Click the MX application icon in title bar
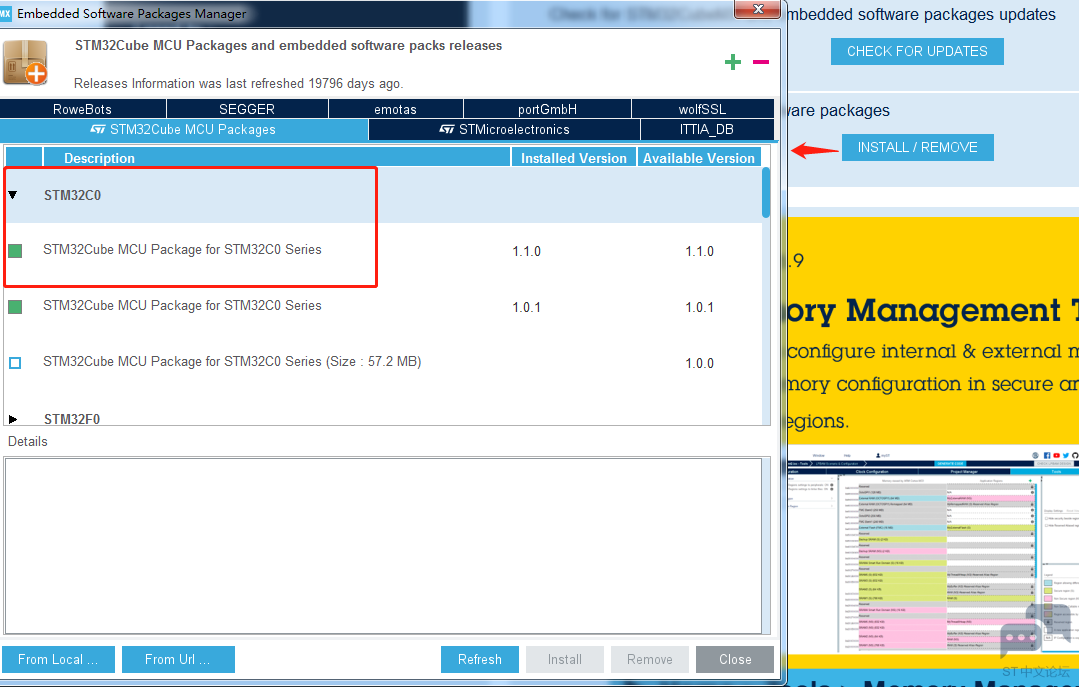The image size is (1079, 687). (x=6, y=13)
